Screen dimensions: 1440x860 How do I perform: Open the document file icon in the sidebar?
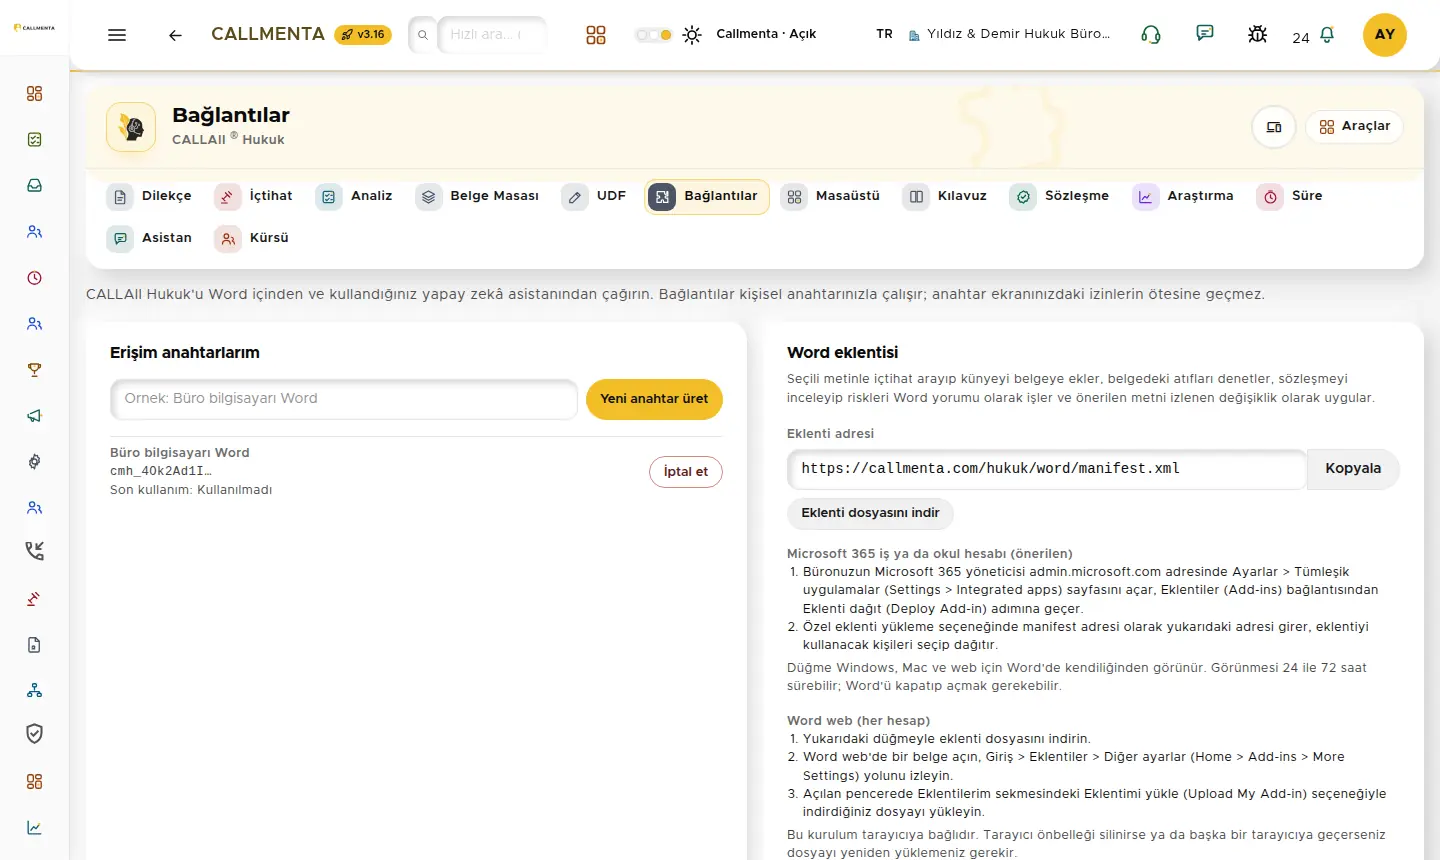35,645
